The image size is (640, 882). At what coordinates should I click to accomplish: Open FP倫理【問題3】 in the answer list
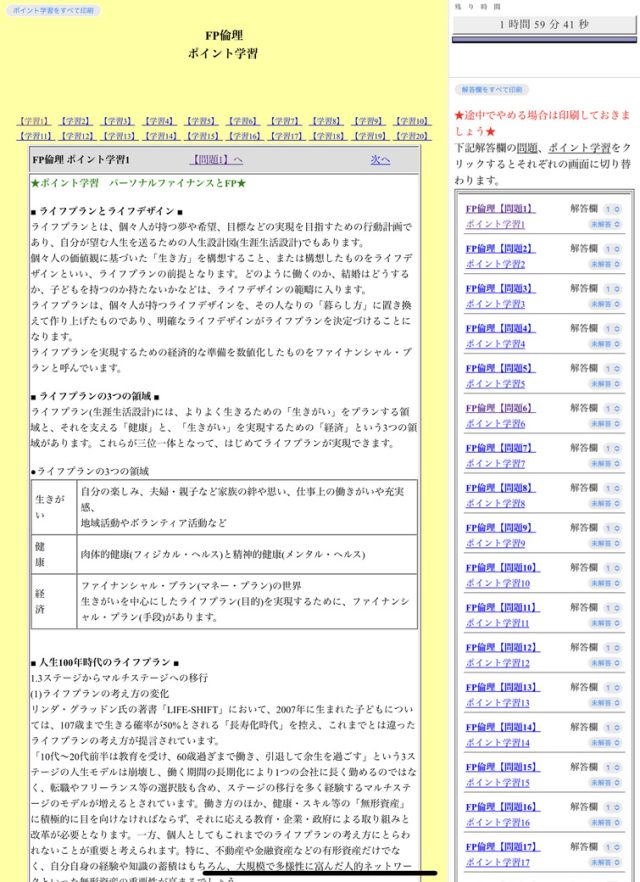coord(500,289)
